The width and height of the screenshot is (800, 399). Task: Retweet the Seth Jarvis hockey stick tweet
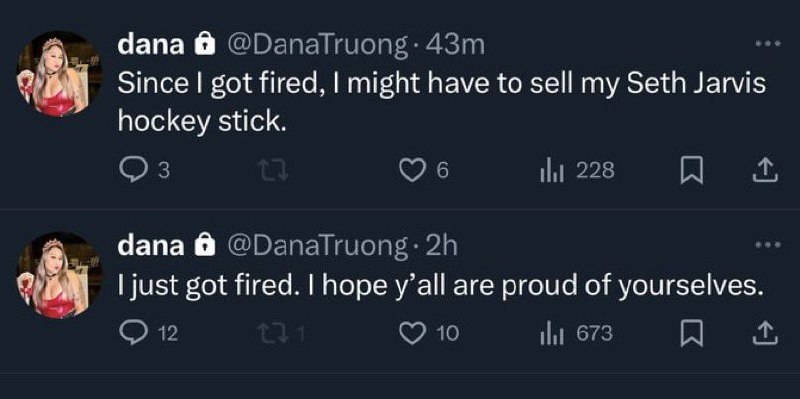(272, 170)
